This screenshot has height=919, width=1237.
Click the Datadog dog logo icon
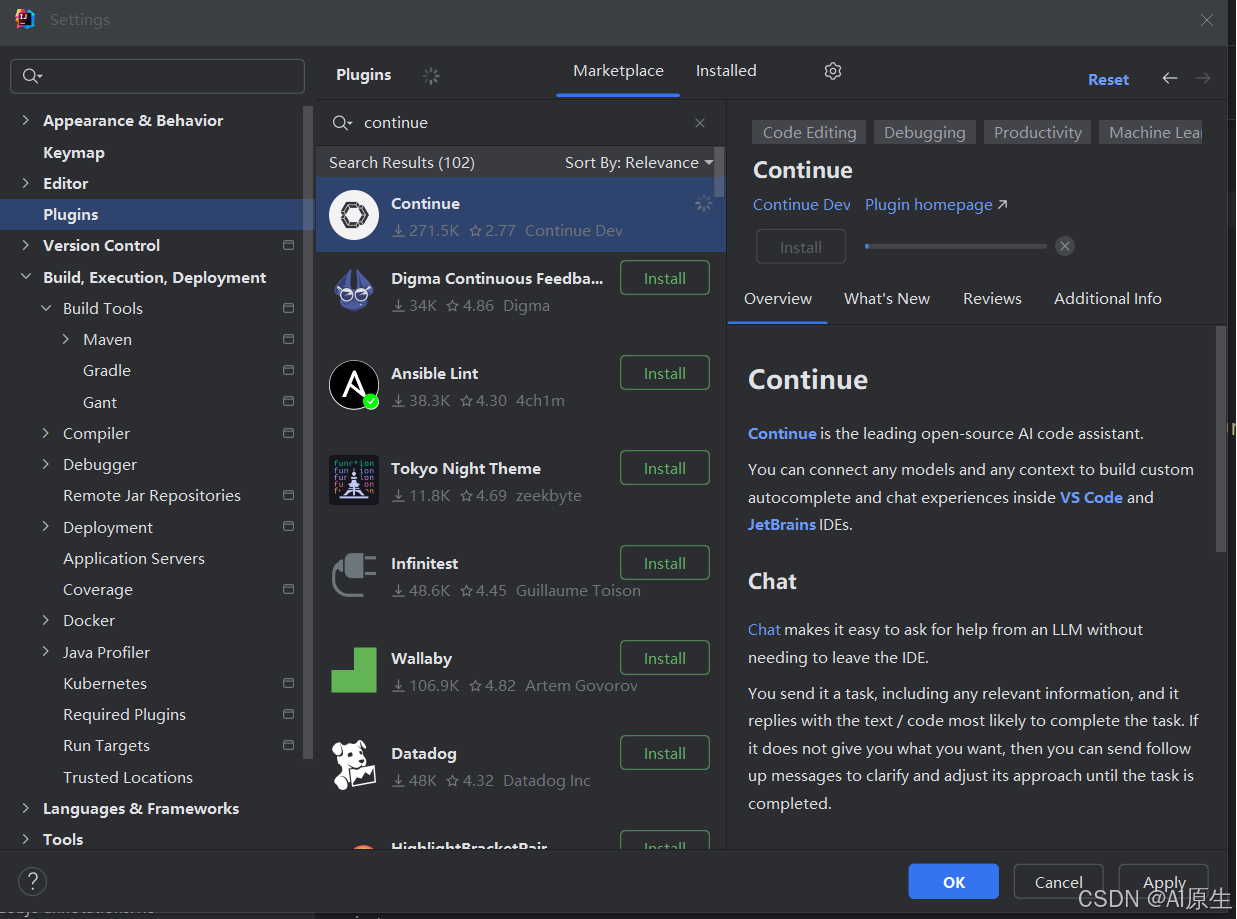point(354,766)
